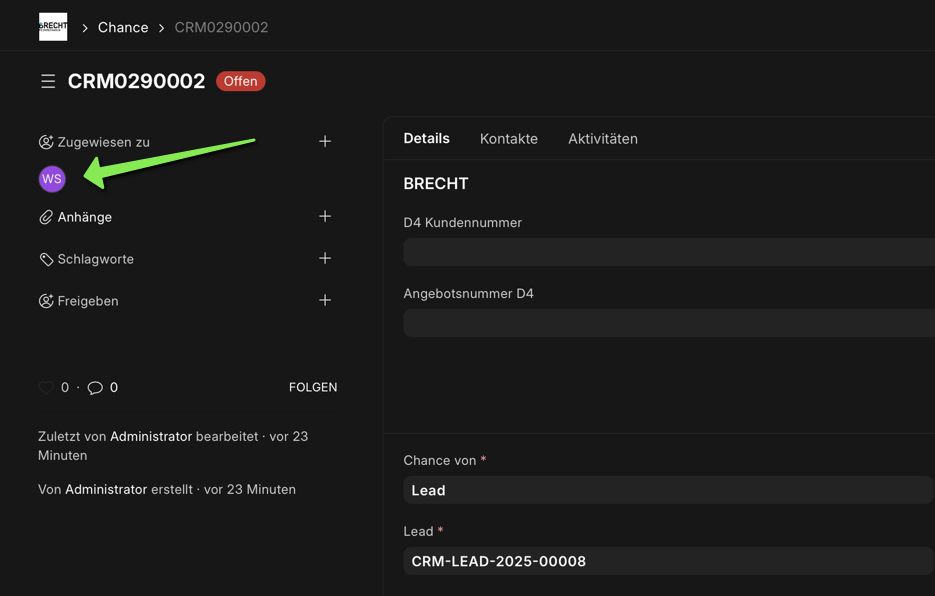Select the Details tab
The image size is (935, 596).
coord(426,139)
